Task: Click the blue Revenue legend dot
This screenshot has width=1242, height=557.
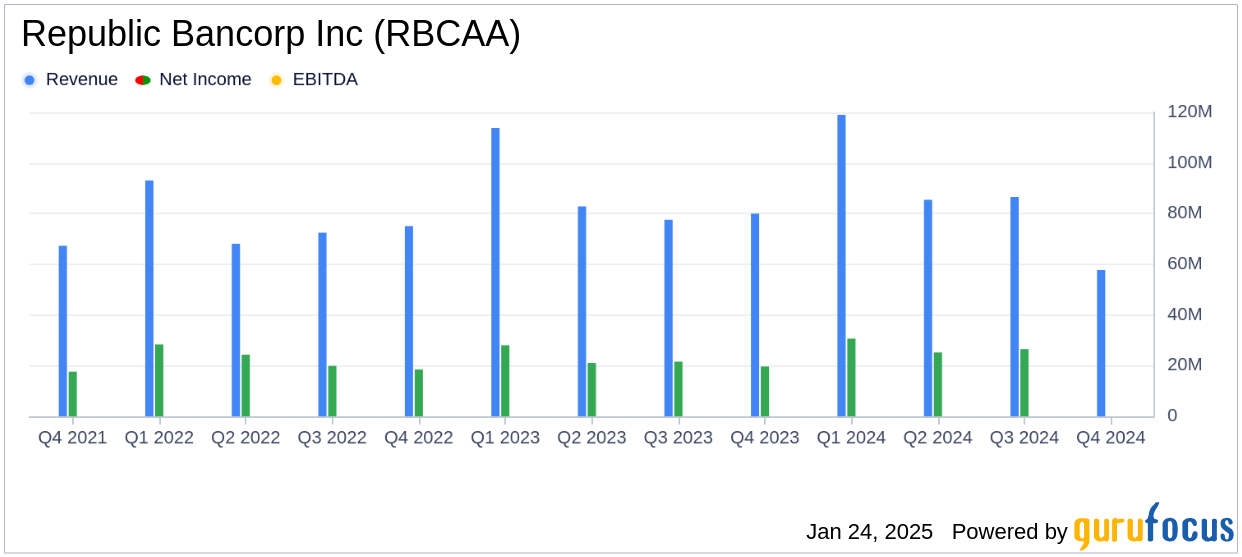Action: pyautogui.click(x=30, y=80)
